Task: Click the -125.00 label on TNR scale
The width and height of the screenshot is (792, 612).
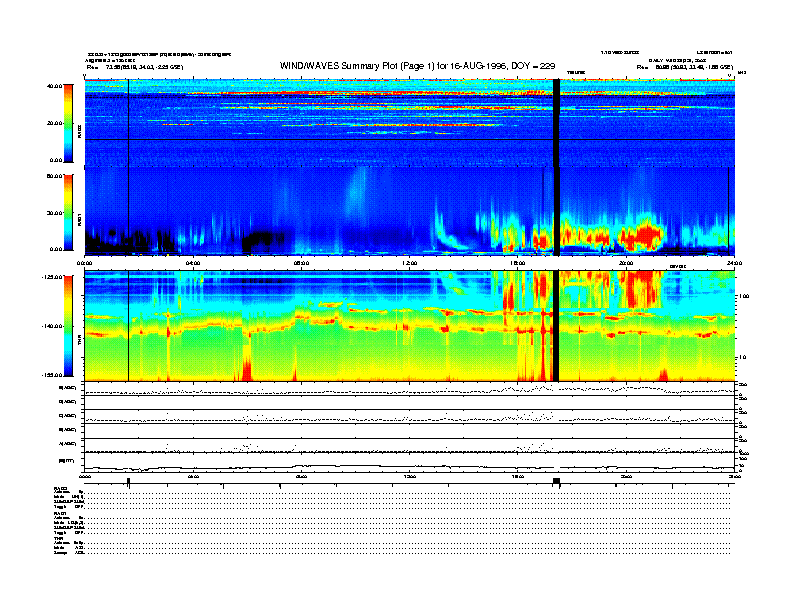Action: point(52,277)
